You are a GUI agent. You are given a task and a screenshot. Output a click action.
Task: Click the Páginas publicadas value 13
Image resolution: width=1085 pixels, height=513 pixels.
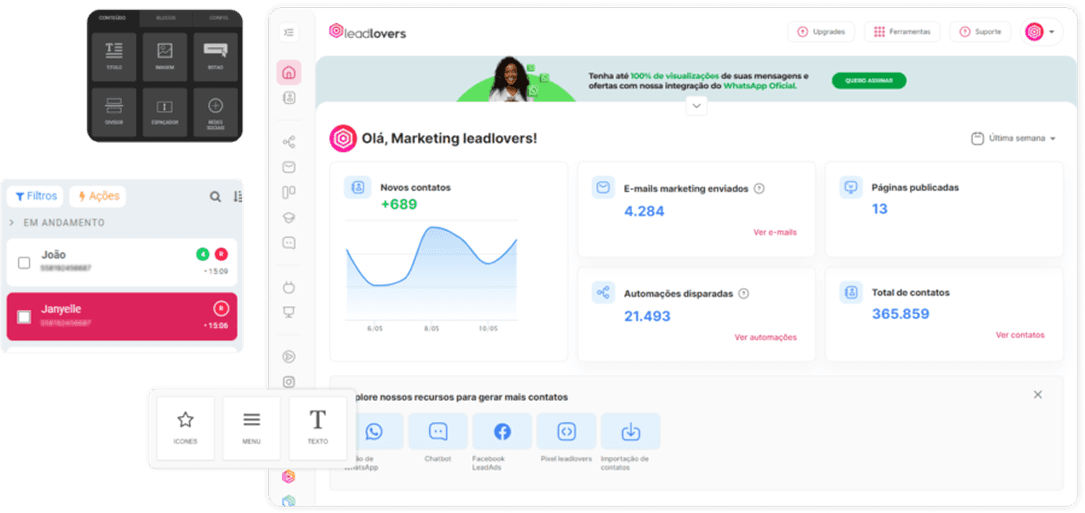(879, 209)
